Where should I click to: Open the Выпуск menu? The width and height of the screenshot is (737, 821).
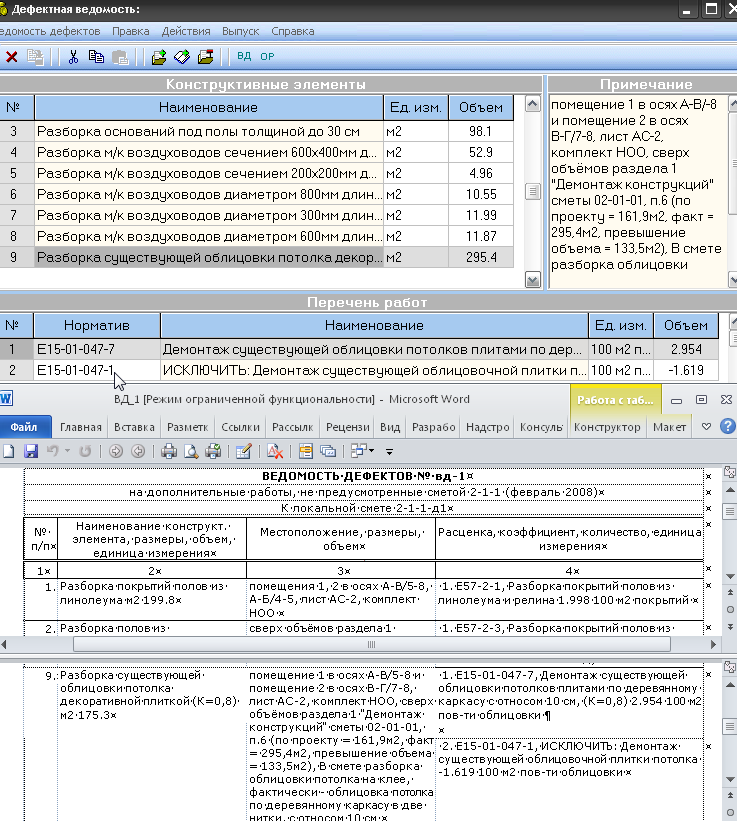tap(240, 32)
